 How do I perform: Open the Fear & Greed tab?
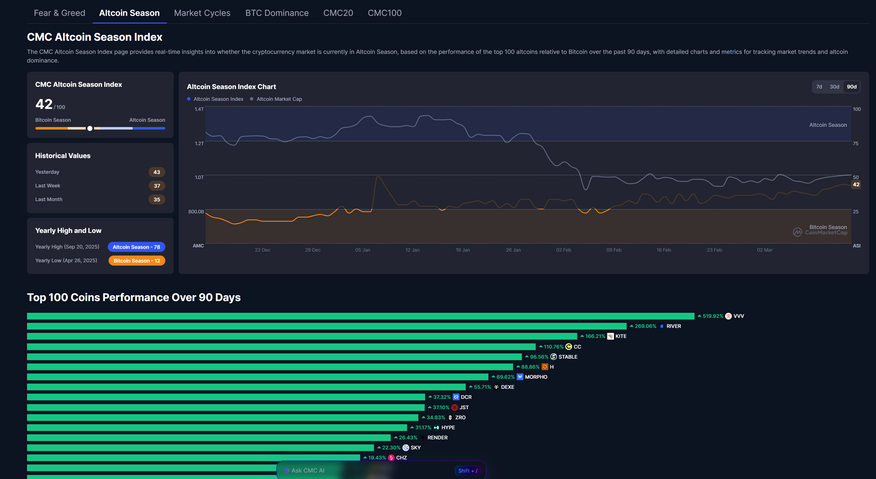pyautogui.click(x=59, y=13)
